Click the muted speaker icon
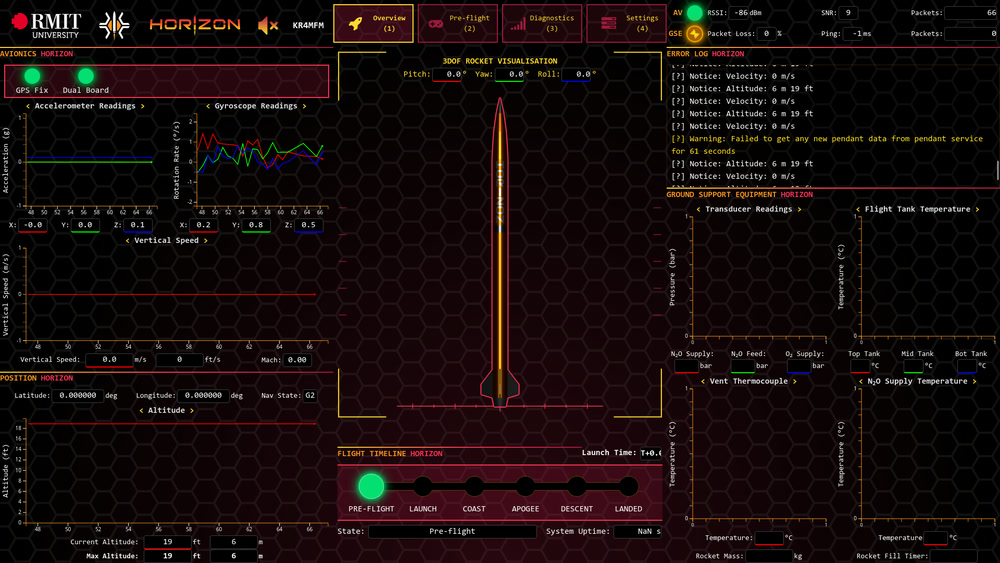This screenshot has width=1000, height=563. 268,26
